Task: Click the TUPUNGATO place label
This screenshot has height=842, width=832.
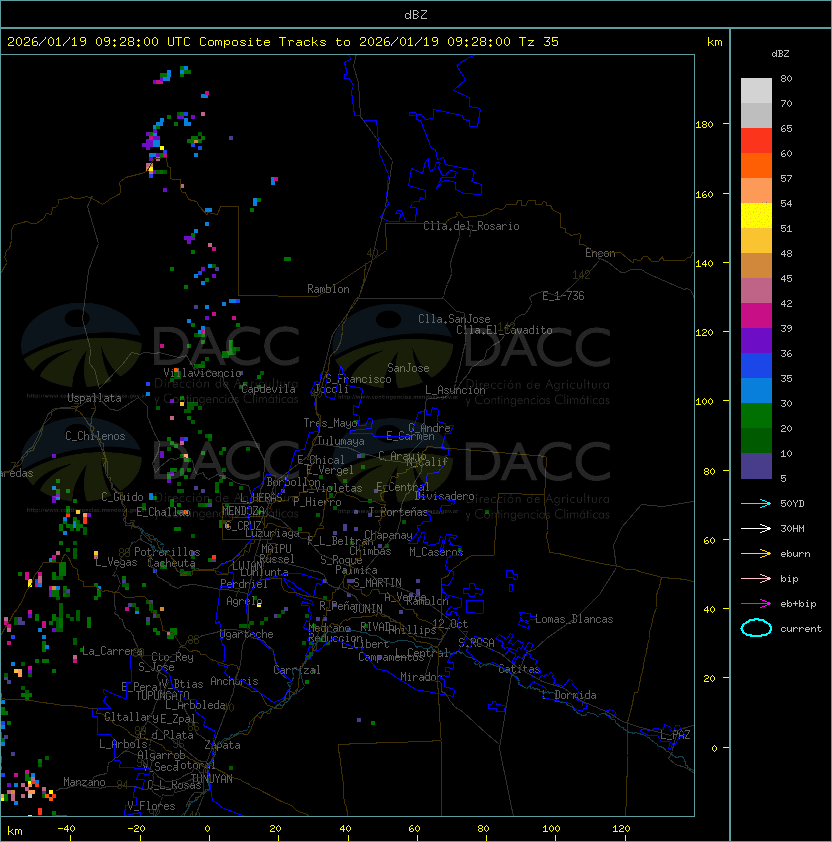Action: (x=163, y=695)
